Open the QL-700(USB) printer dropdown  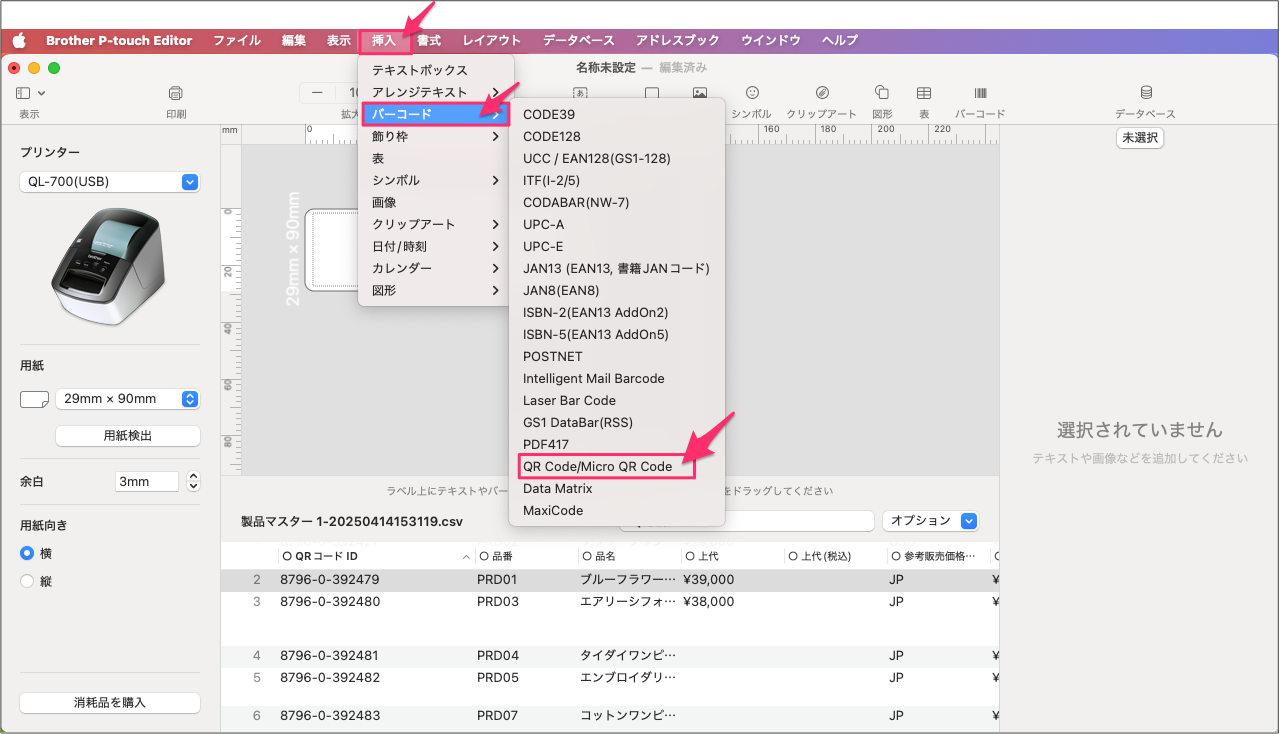tap(110, 182)
